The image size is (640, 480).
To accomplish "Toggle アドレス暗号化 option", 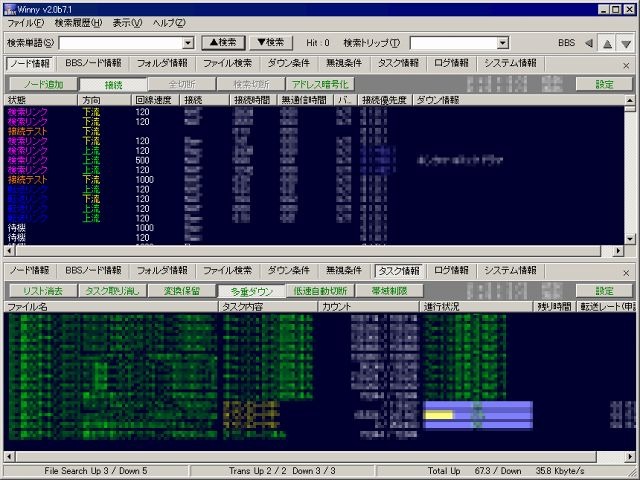I will click(x=320, y=84).
